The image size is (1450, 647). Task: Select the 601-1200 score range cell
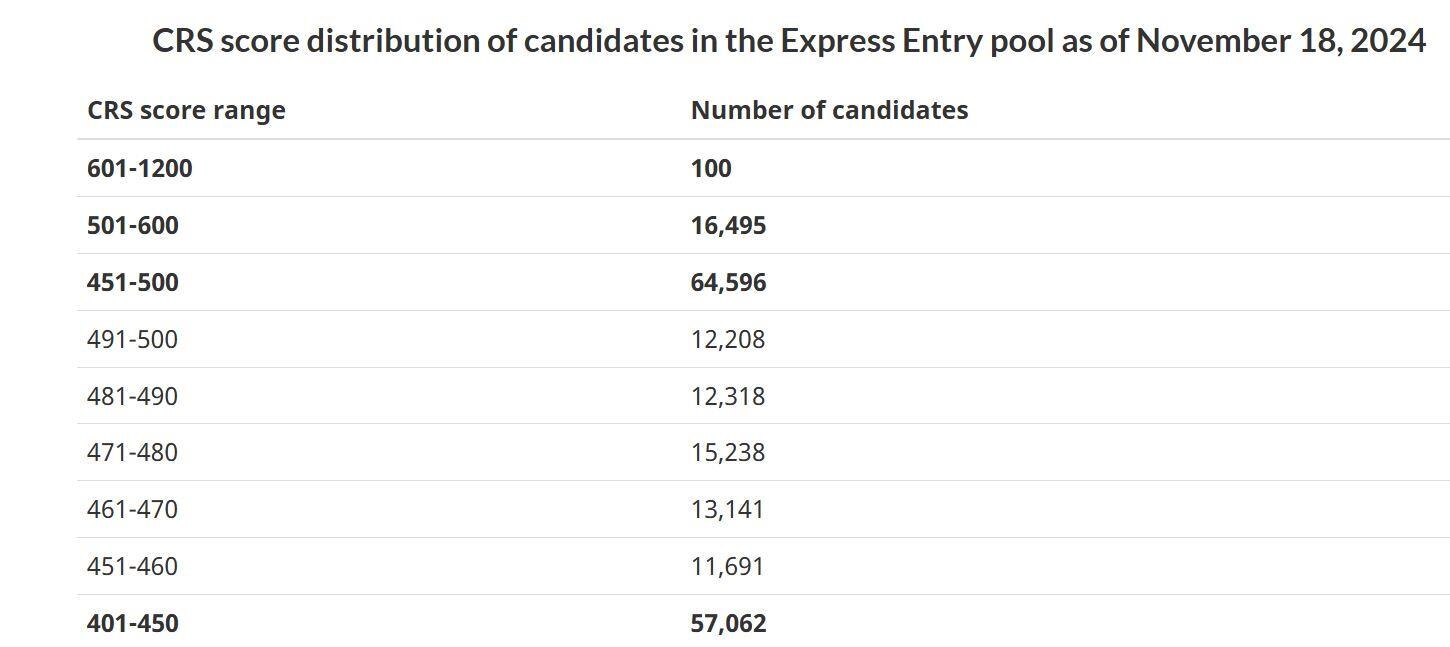coord(139,168)
